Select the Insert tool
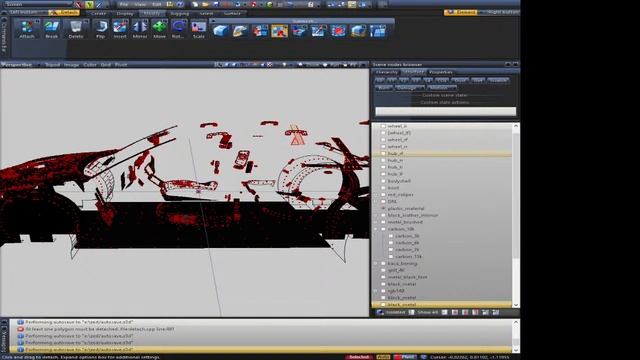Image resolution: width=640 pixels, height=360 pixels. click(x=120, y=29)
